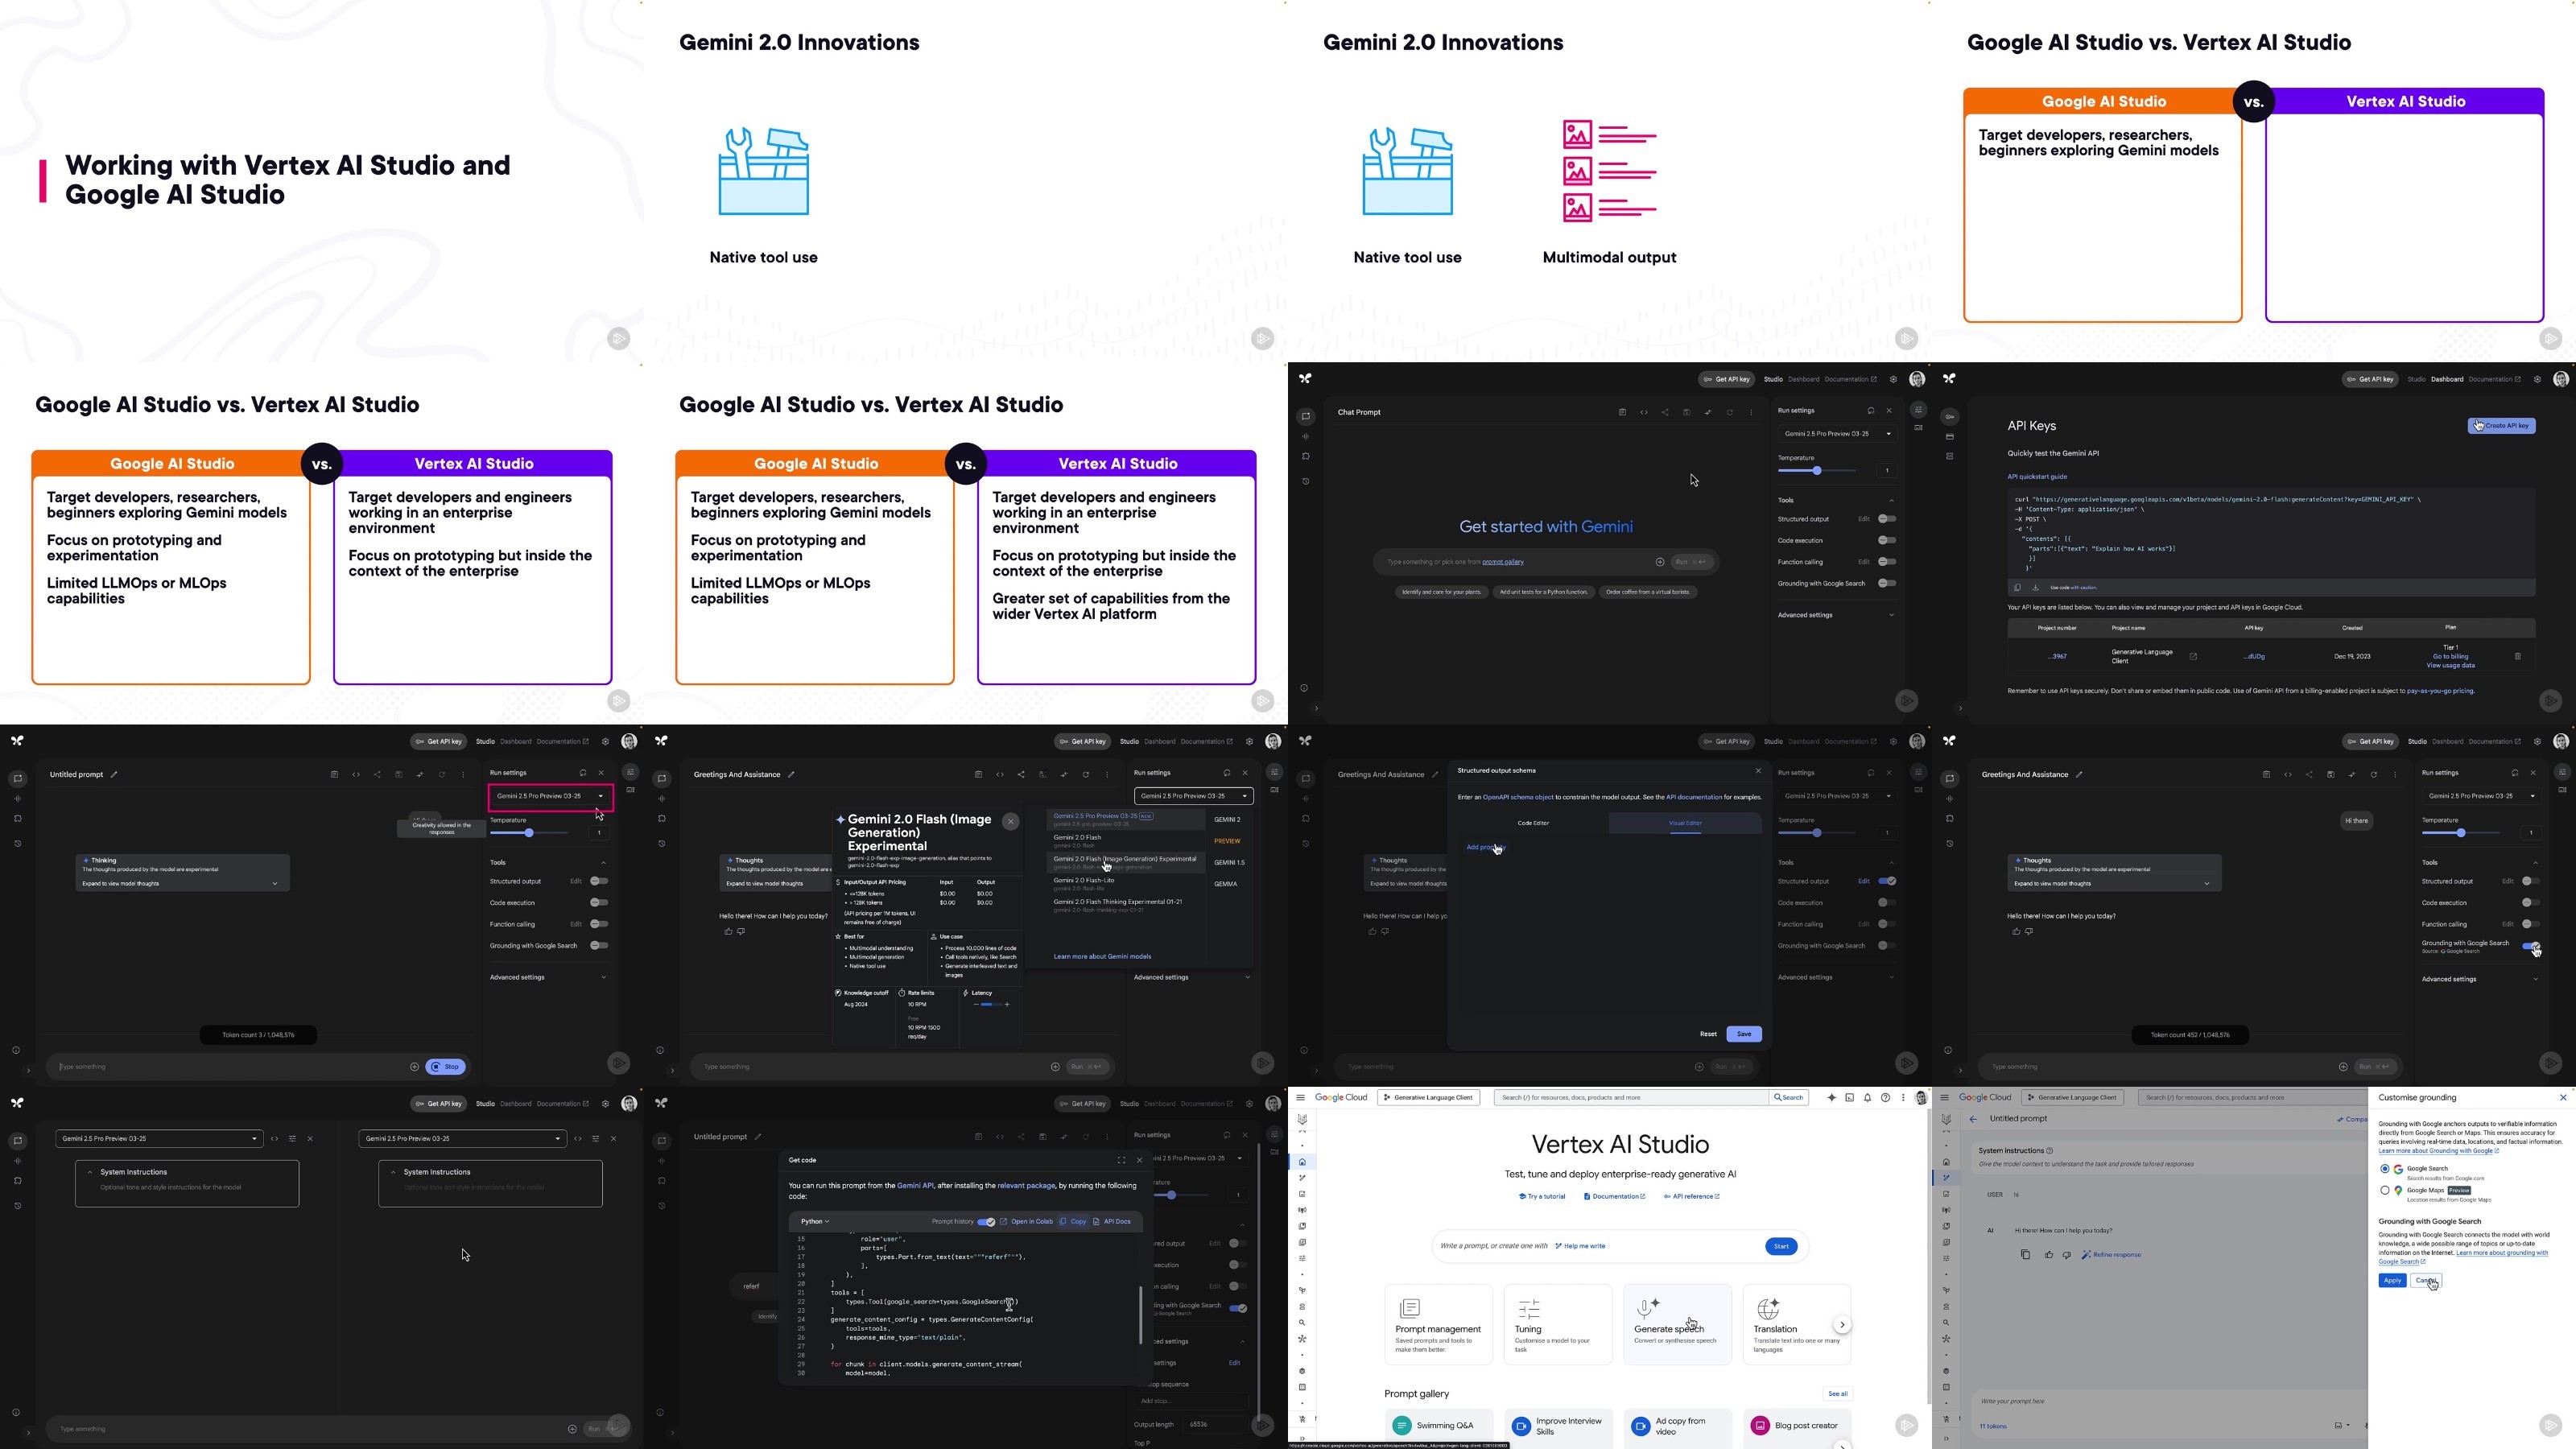Open the Python language dropdown in the Get code dialog
The image size is (2576, 1449).
tap(815, 1221)
